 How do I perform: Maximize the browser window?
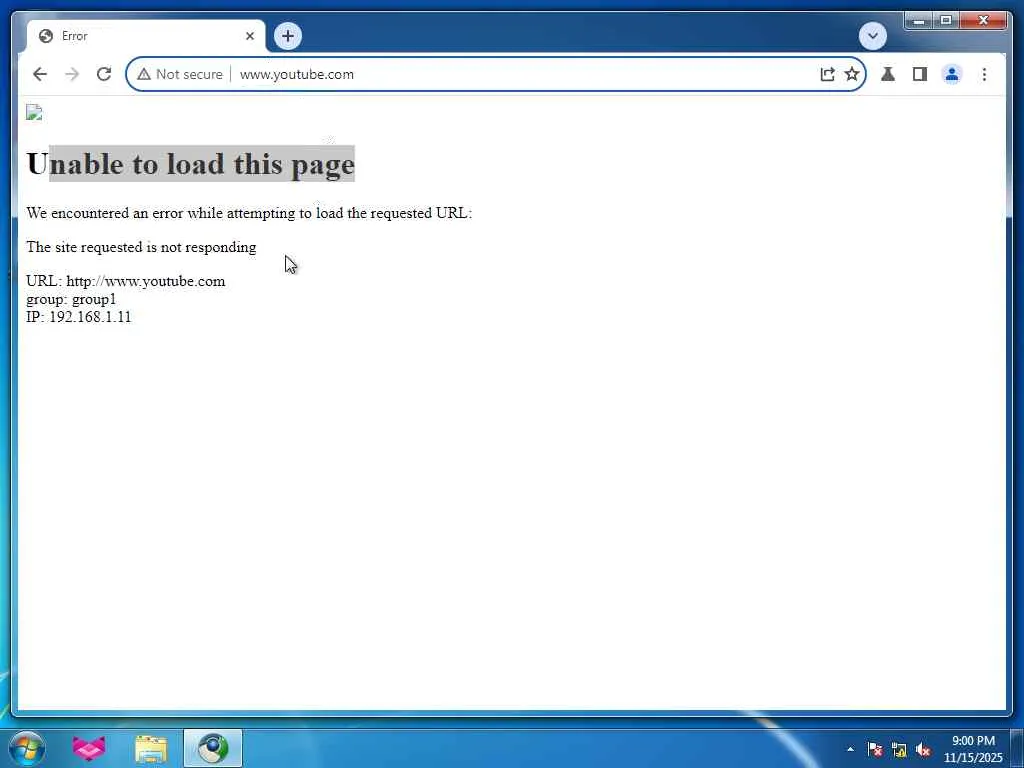pos(946,21)
